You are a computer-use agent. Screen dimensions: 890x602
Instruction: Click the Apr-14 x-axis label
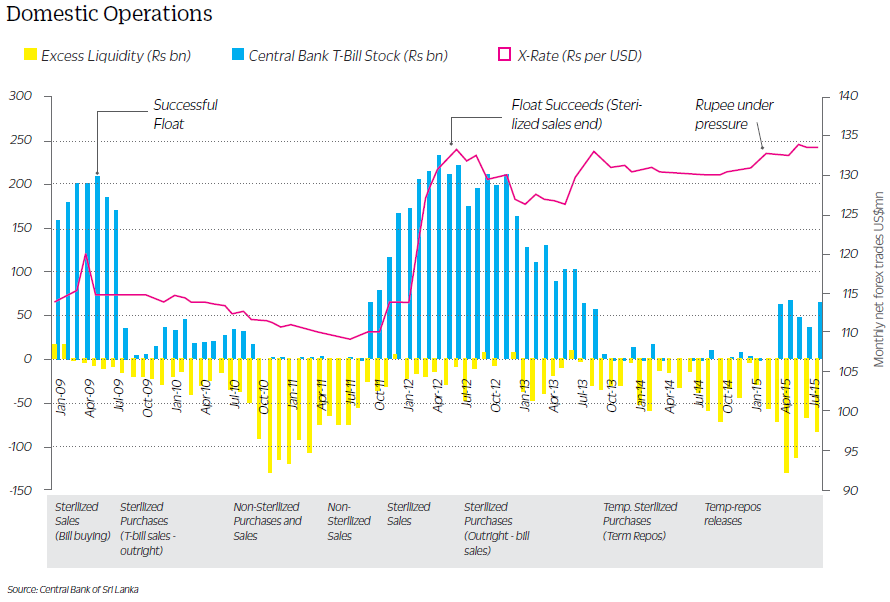coord(670,396)
